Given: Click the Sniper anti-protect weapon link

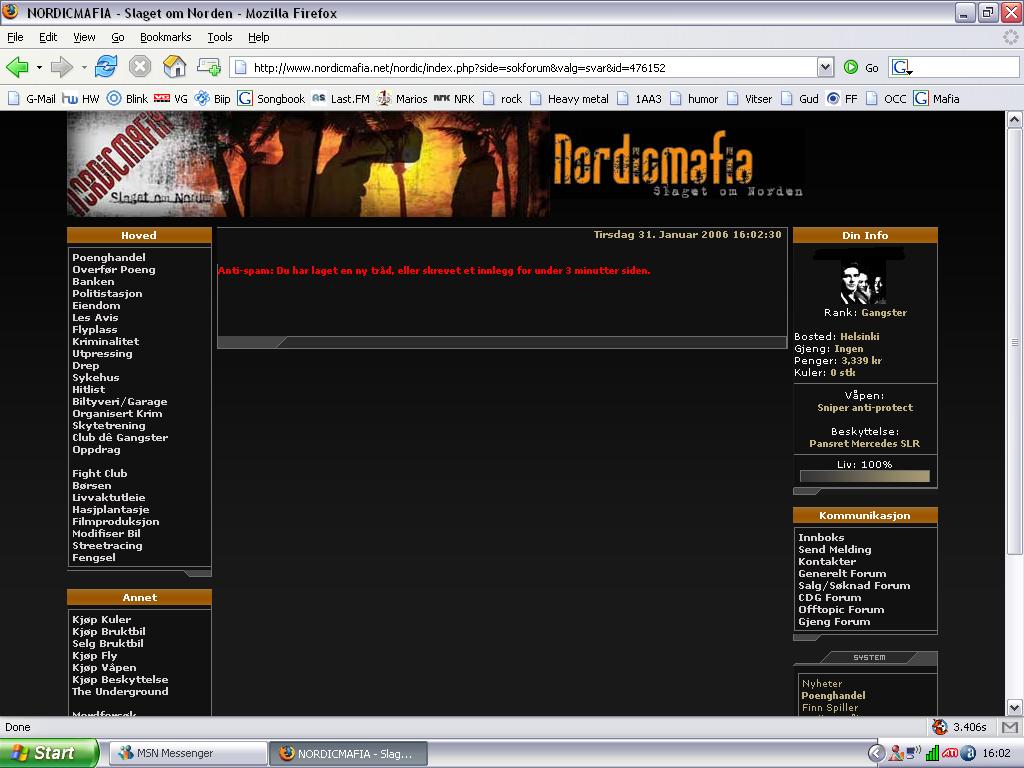Looking at the screenshot, I should 865,408.
